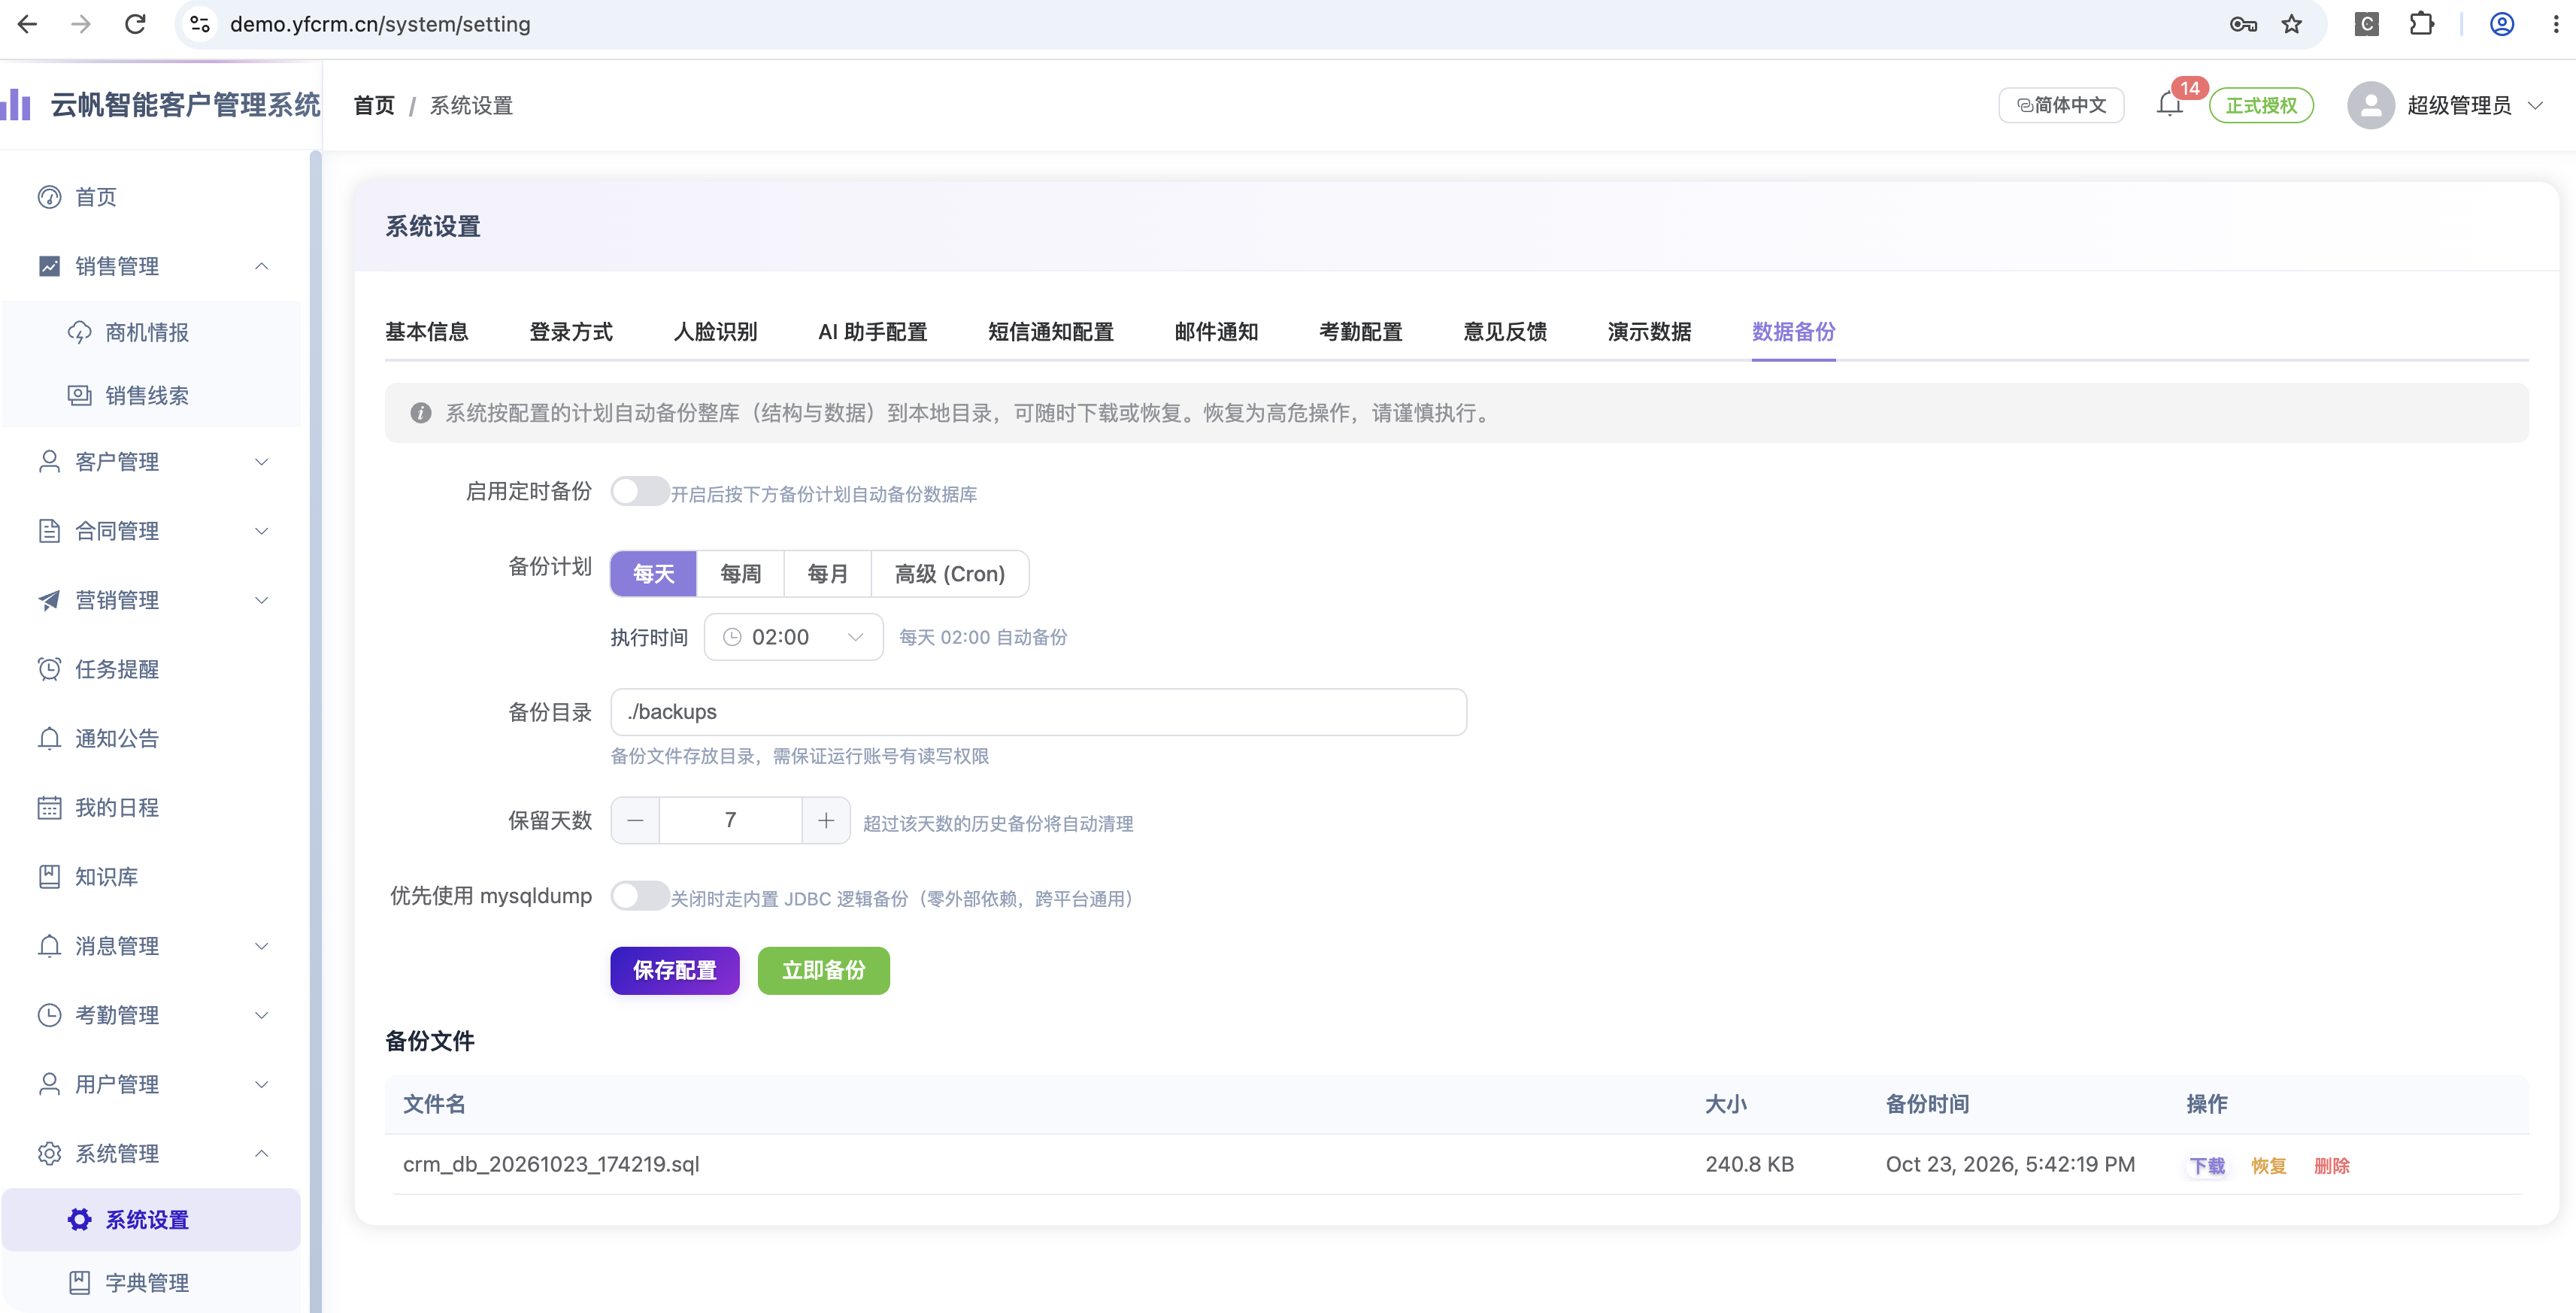Open the 02:00 execution time dropdown
This screenshot has height=1313, width=2576.
(x=793, y=637)
